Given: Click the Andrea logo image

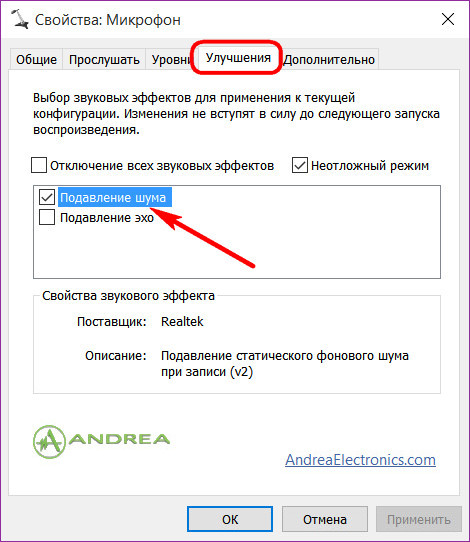Looking at the screenshot, I should click(x=101, y=441).
